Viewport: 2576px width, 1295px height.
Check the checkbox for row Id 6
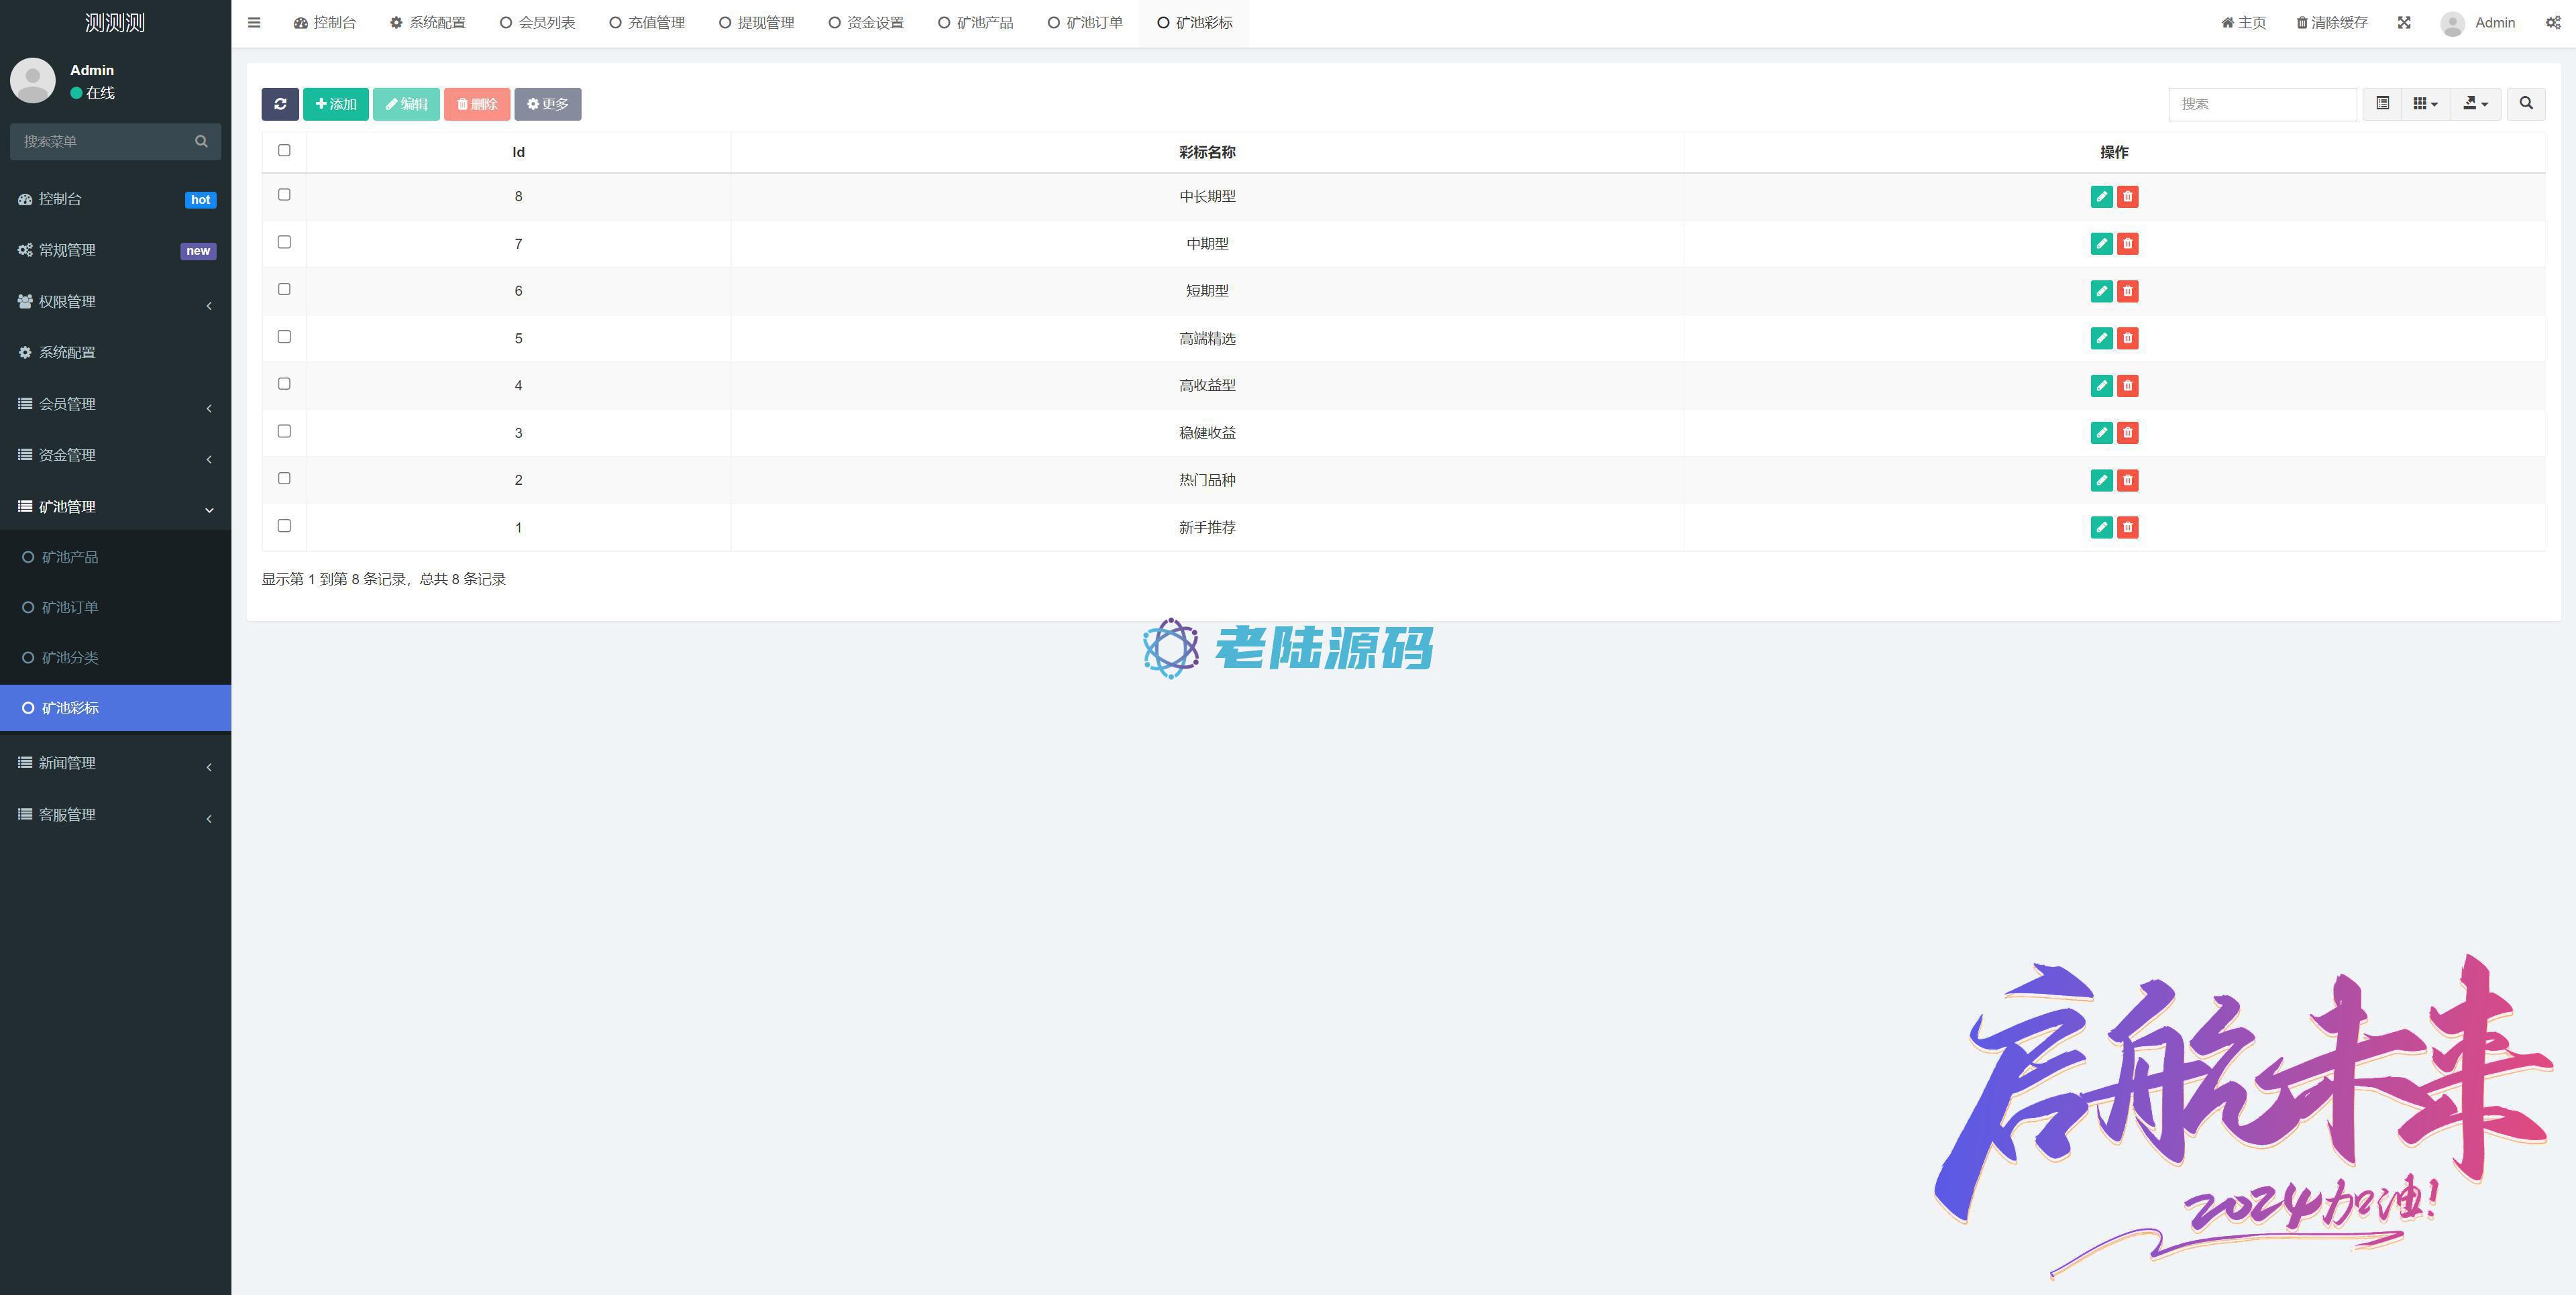coord(284,289)
